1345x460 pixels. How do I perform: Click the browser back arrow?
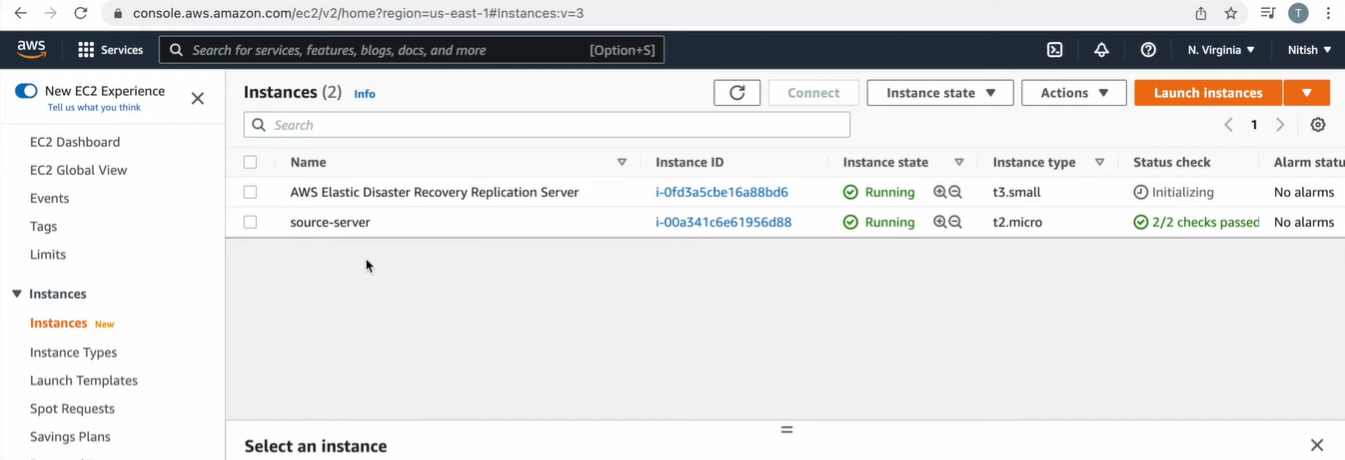(x=20, y=13)
